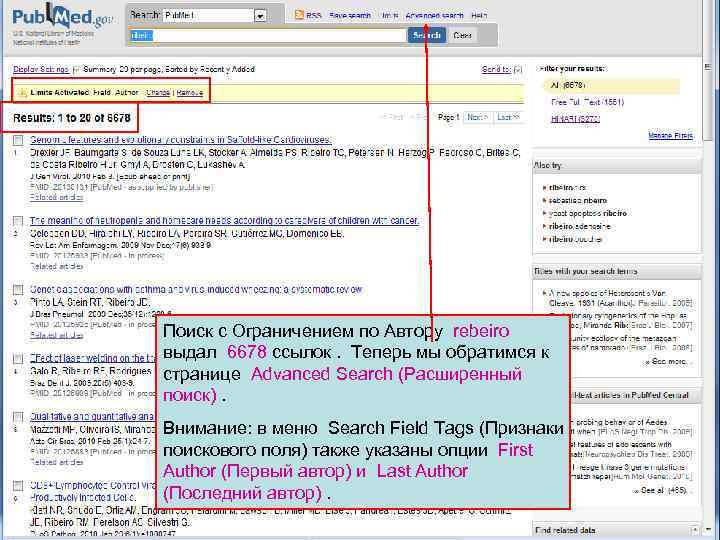Click the blue Search button
The image size is (720, 540).
point(427,35)
